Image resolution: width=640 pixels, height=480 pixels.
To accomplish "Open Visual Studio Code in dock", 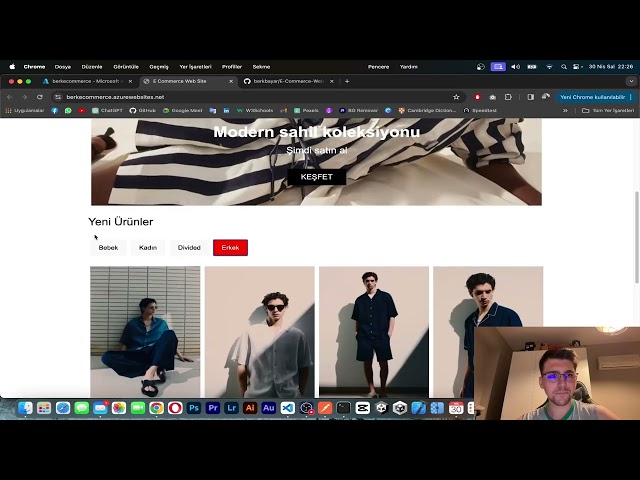I will pyautogui.click(x=288, y=408).
